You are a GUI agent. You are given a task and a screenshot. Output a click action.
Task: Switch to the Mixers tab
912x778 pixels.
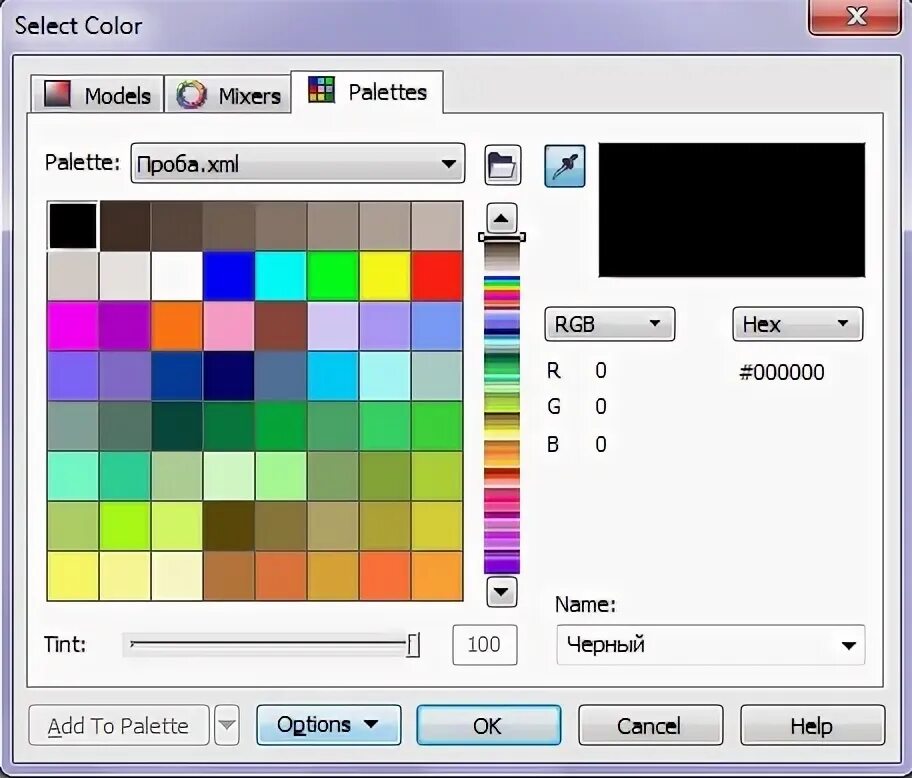228,94
